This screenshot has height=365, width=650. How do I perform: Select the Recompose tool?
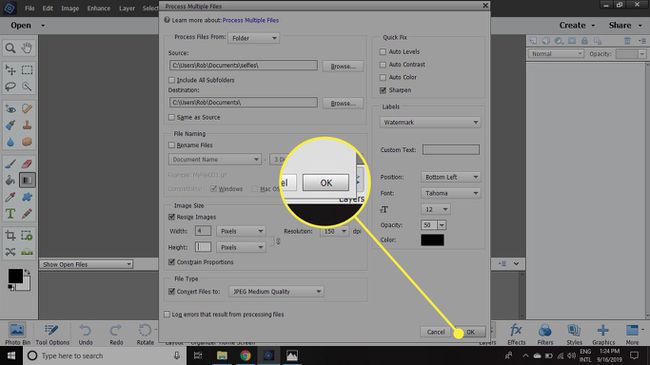(x=27, y=236)
